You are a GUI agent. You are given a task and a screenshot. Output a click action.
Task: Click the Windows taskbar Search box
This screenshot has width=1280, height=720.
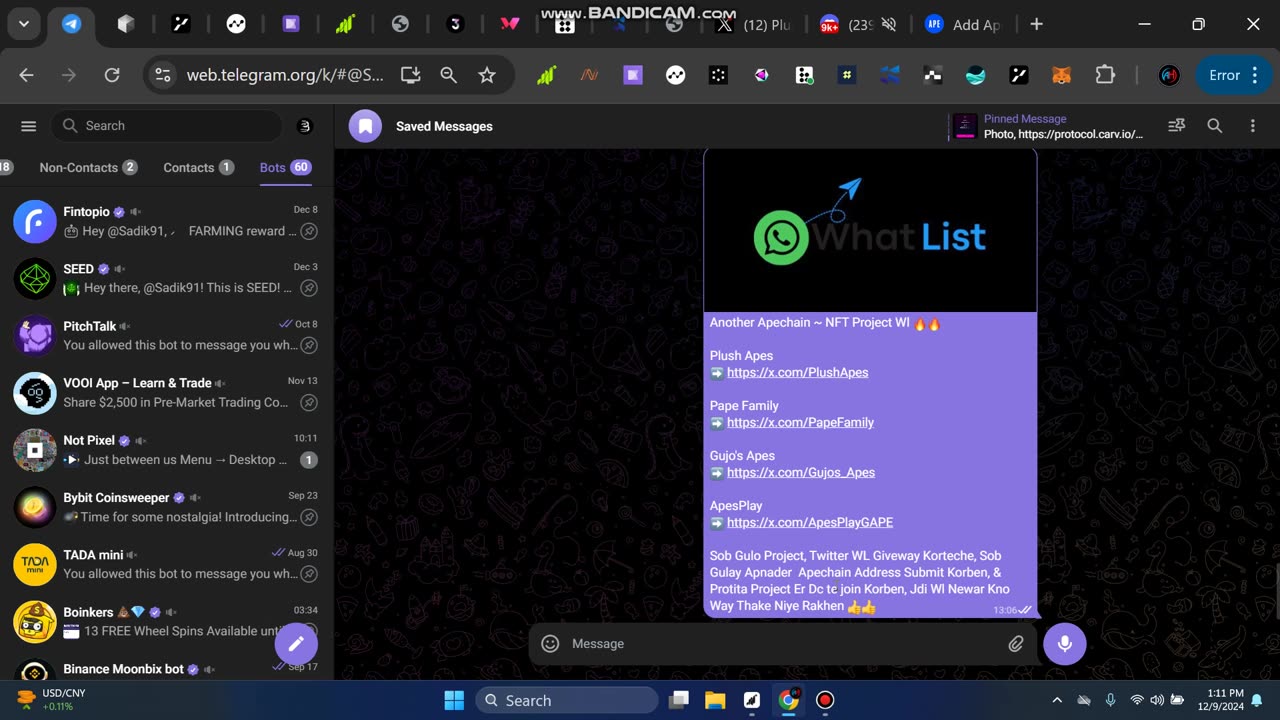567,700
